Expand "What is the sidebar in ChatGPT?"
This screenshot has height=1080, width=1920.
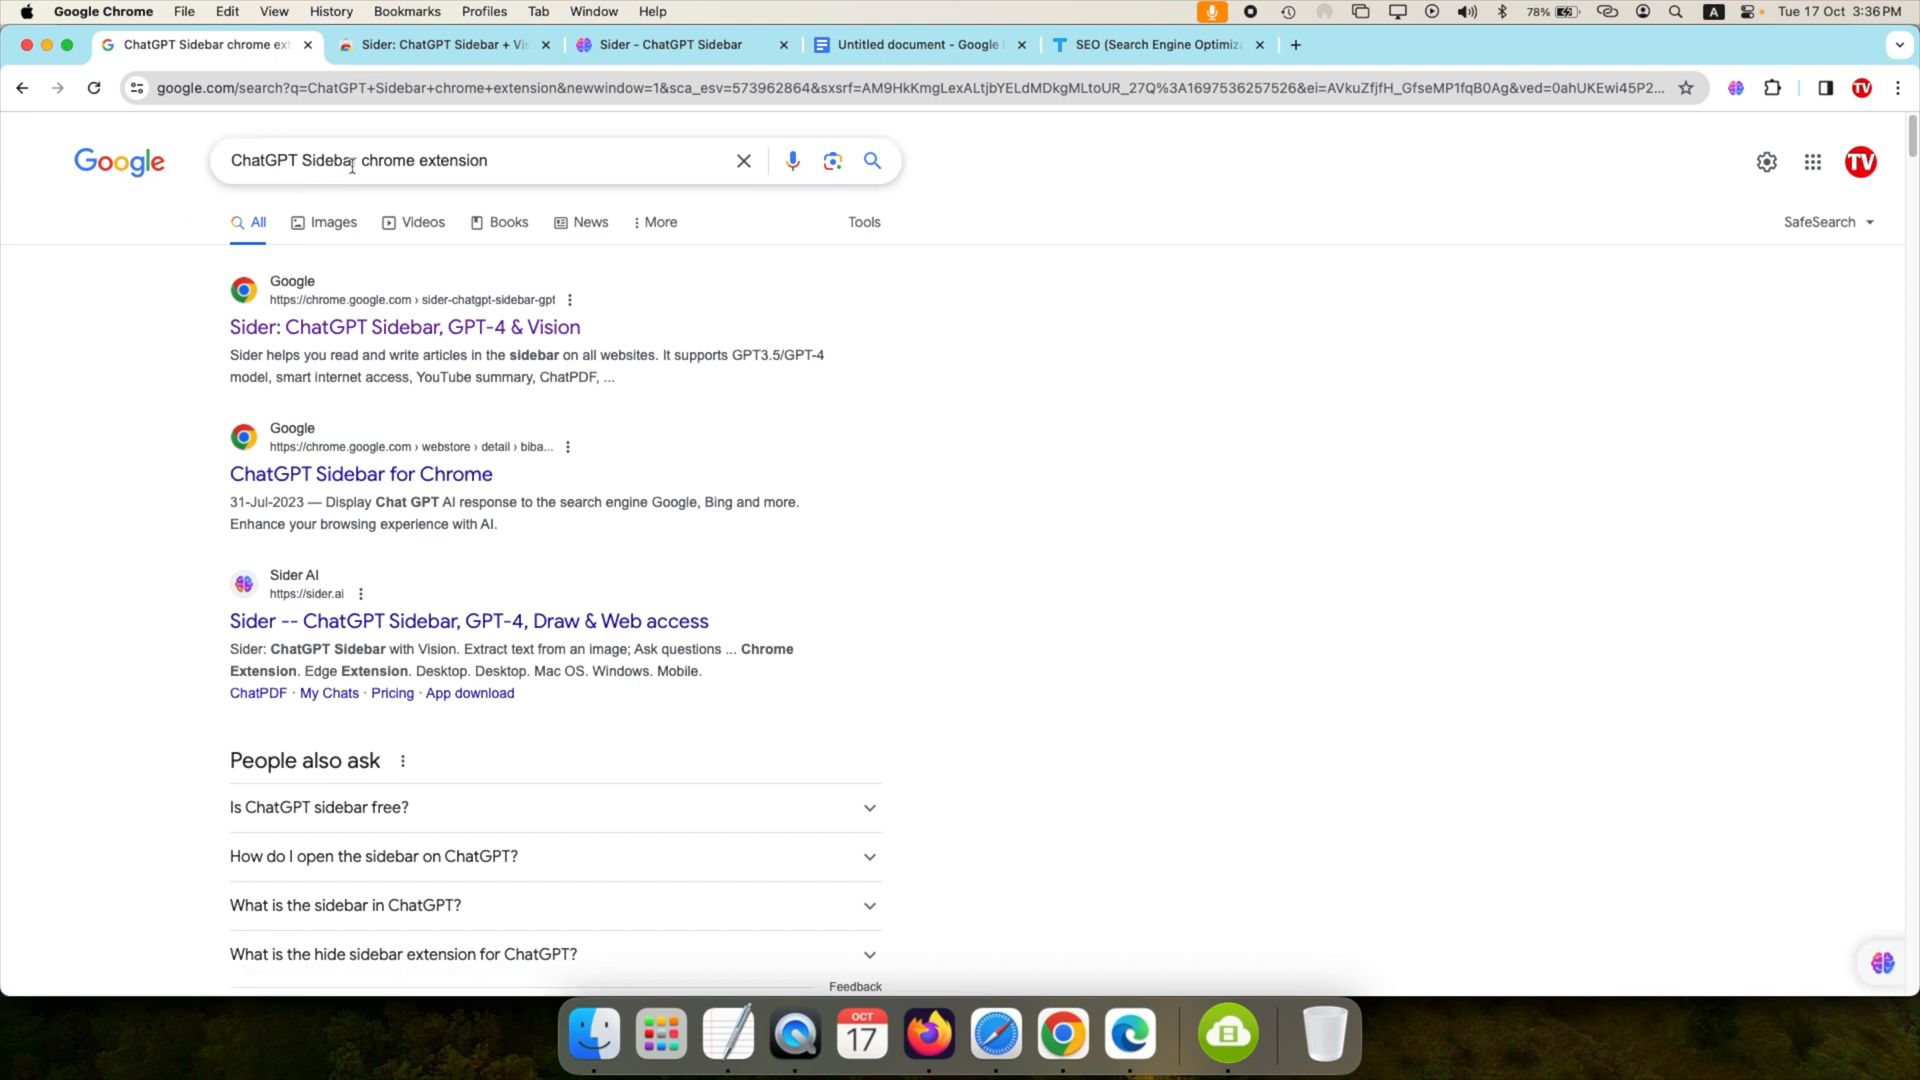coord(555,906)
